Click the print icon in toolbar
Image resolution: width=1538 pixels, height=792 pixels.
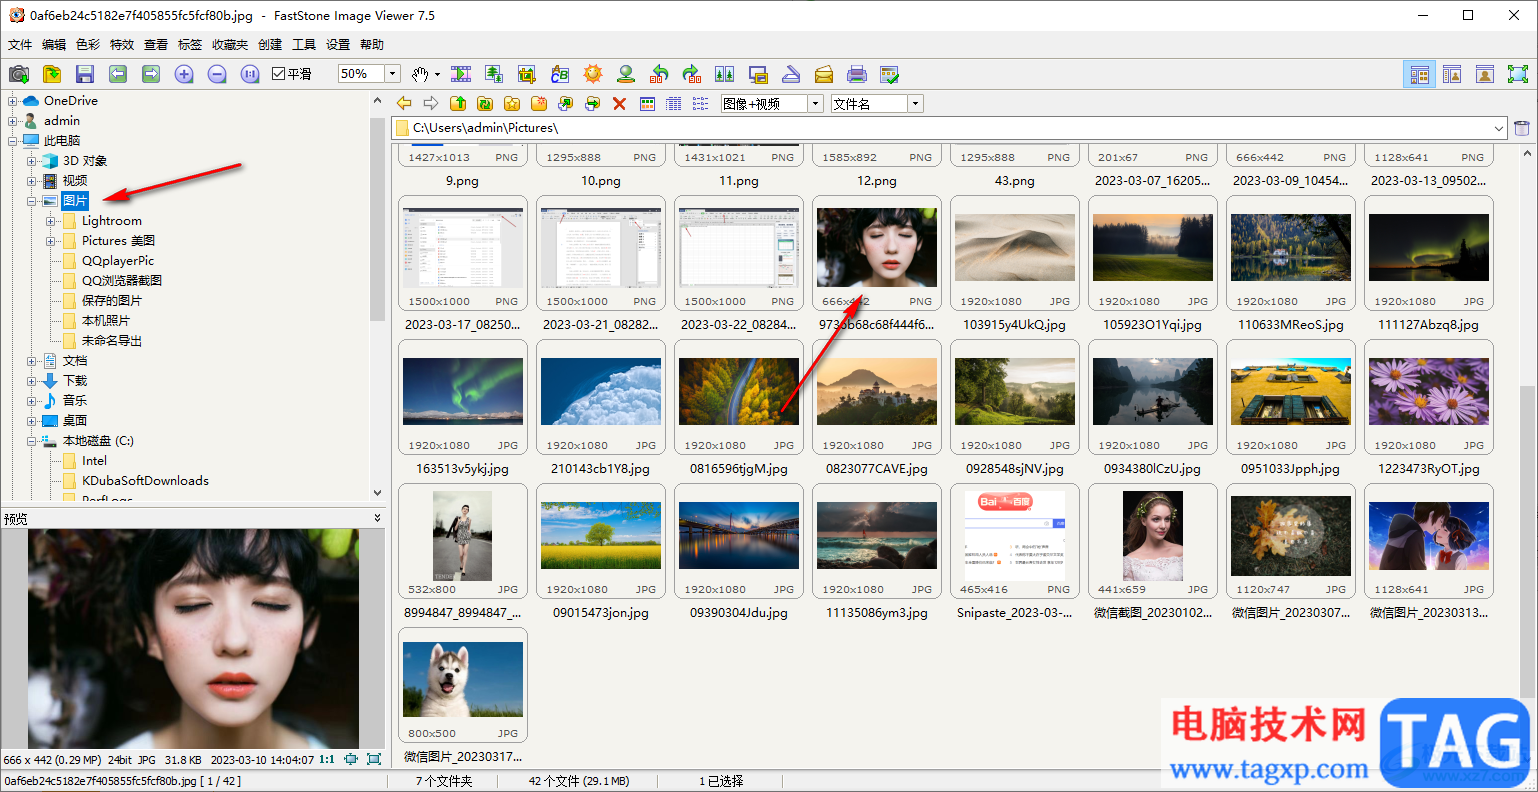pos(857,74)
